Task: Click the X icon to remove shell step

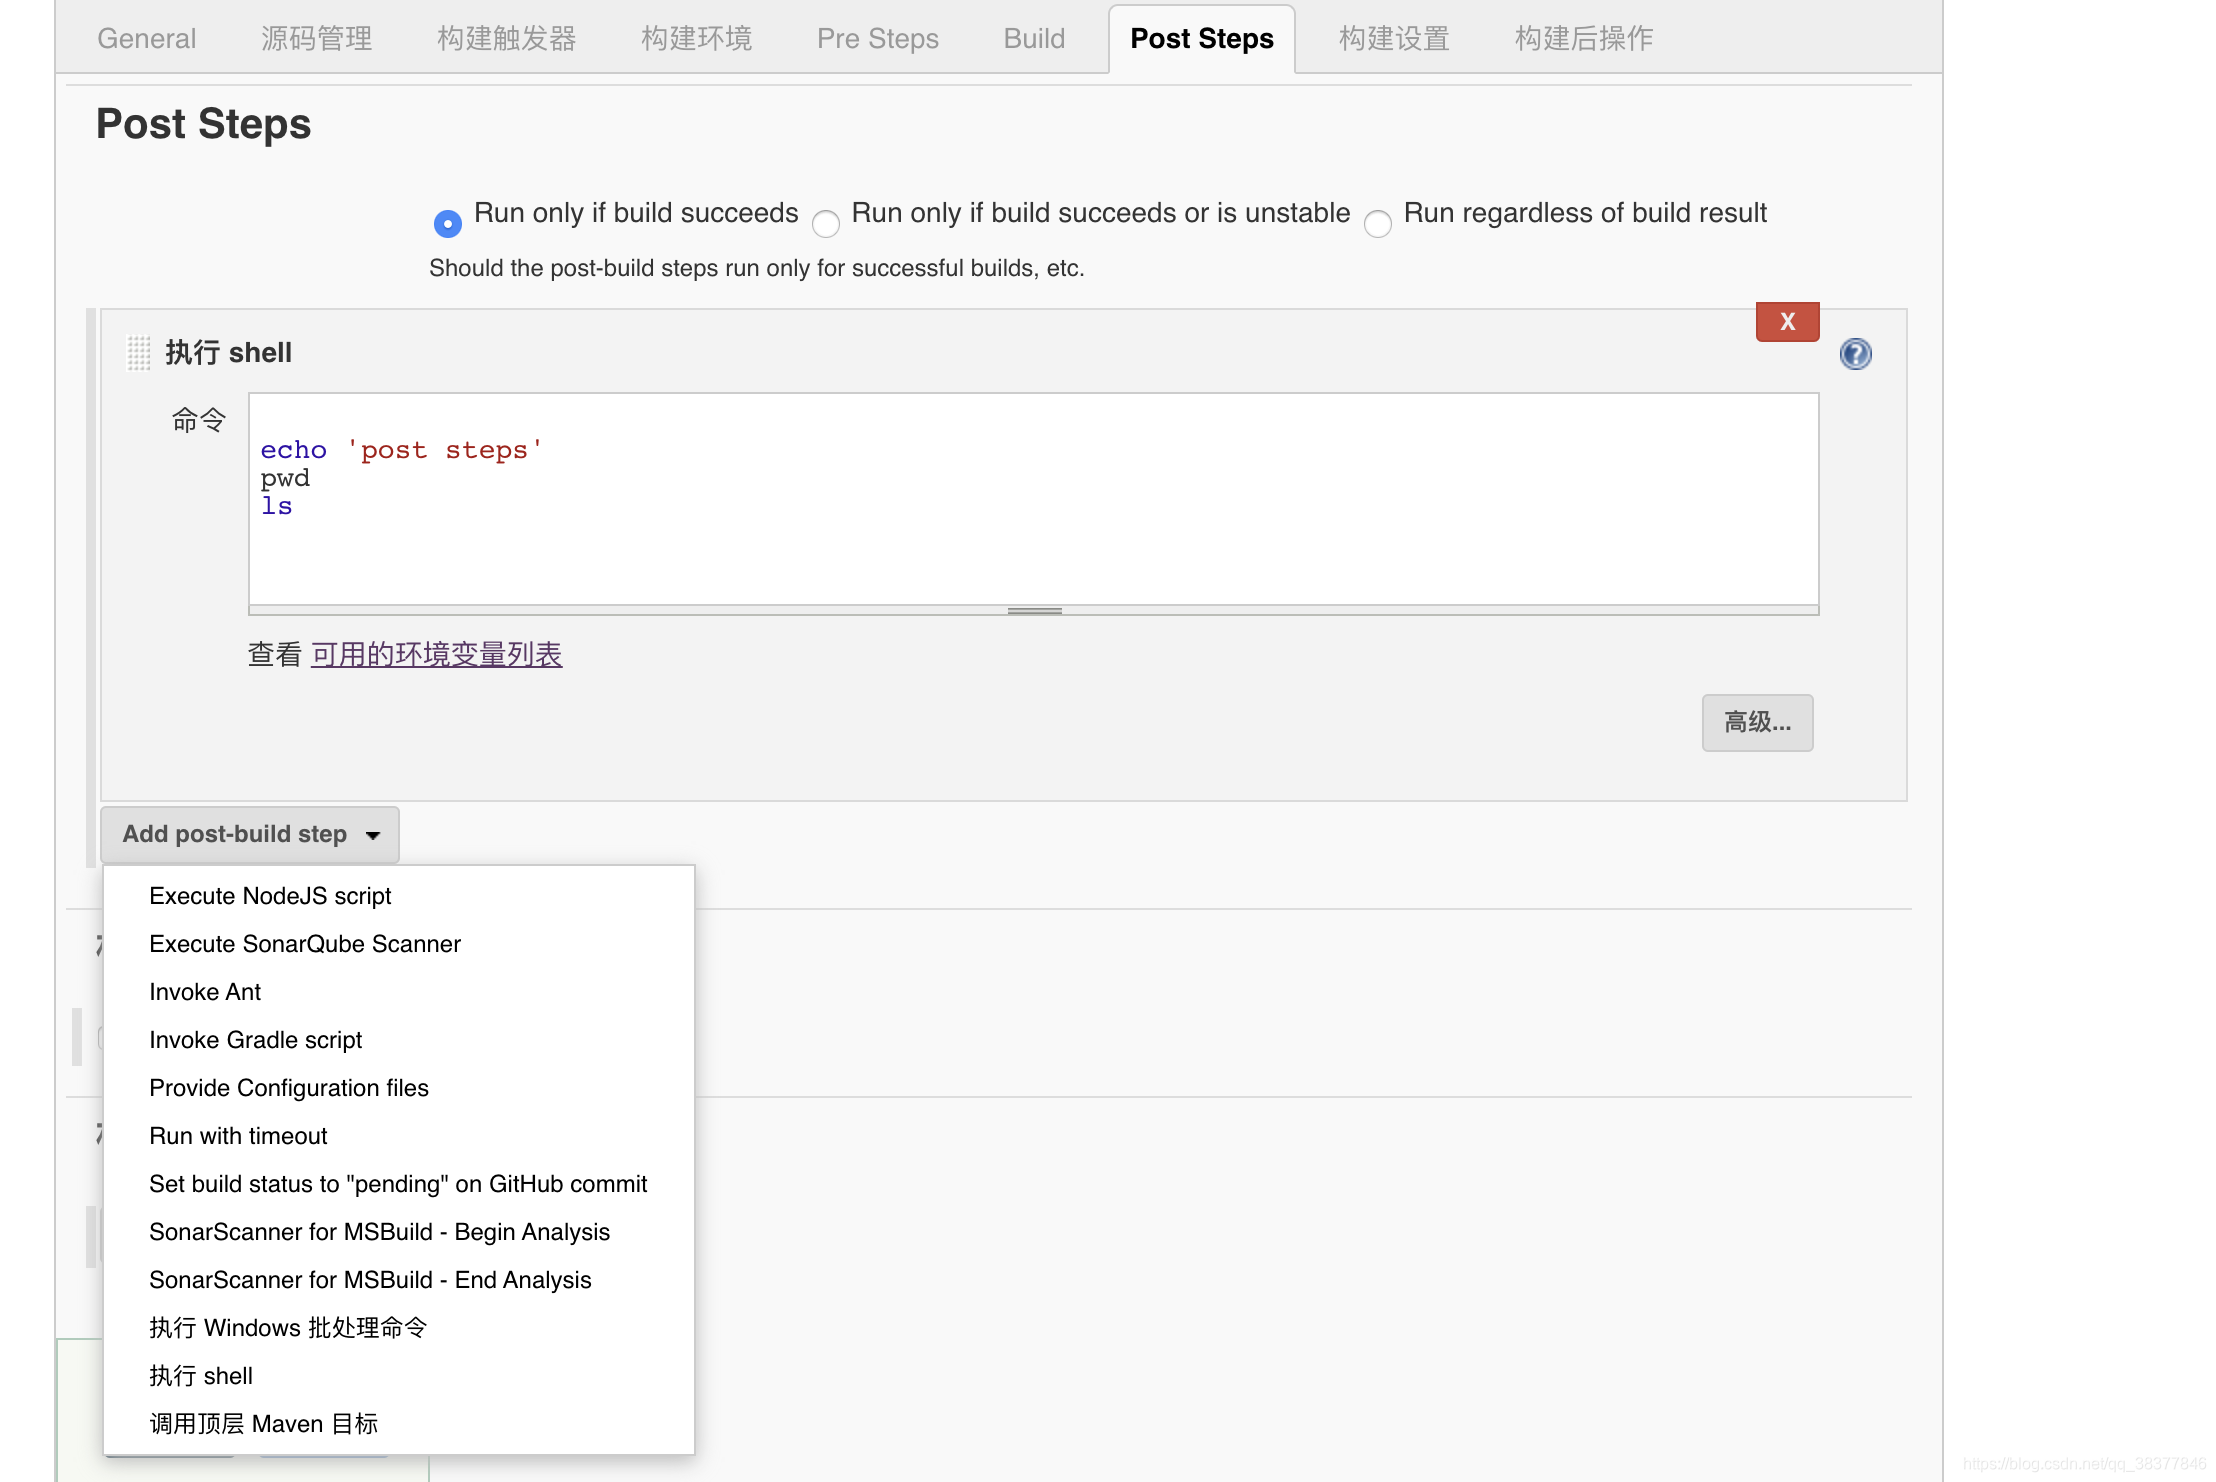Action: tap(1788, 321)
